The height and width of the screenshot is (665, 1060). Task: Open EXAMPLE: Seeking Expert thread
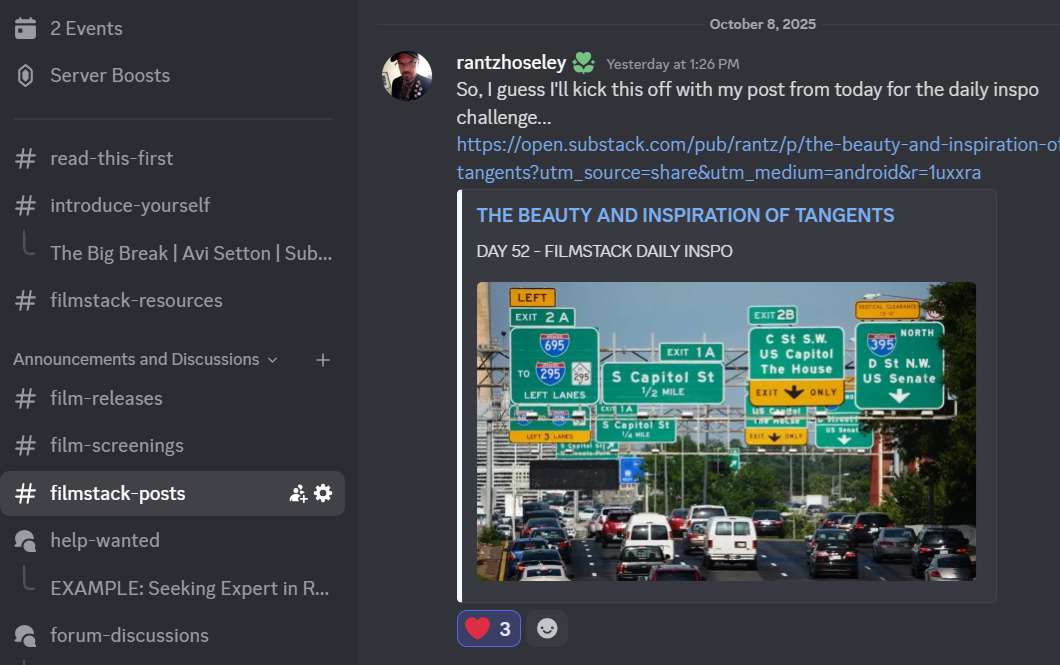pos(189,589)
